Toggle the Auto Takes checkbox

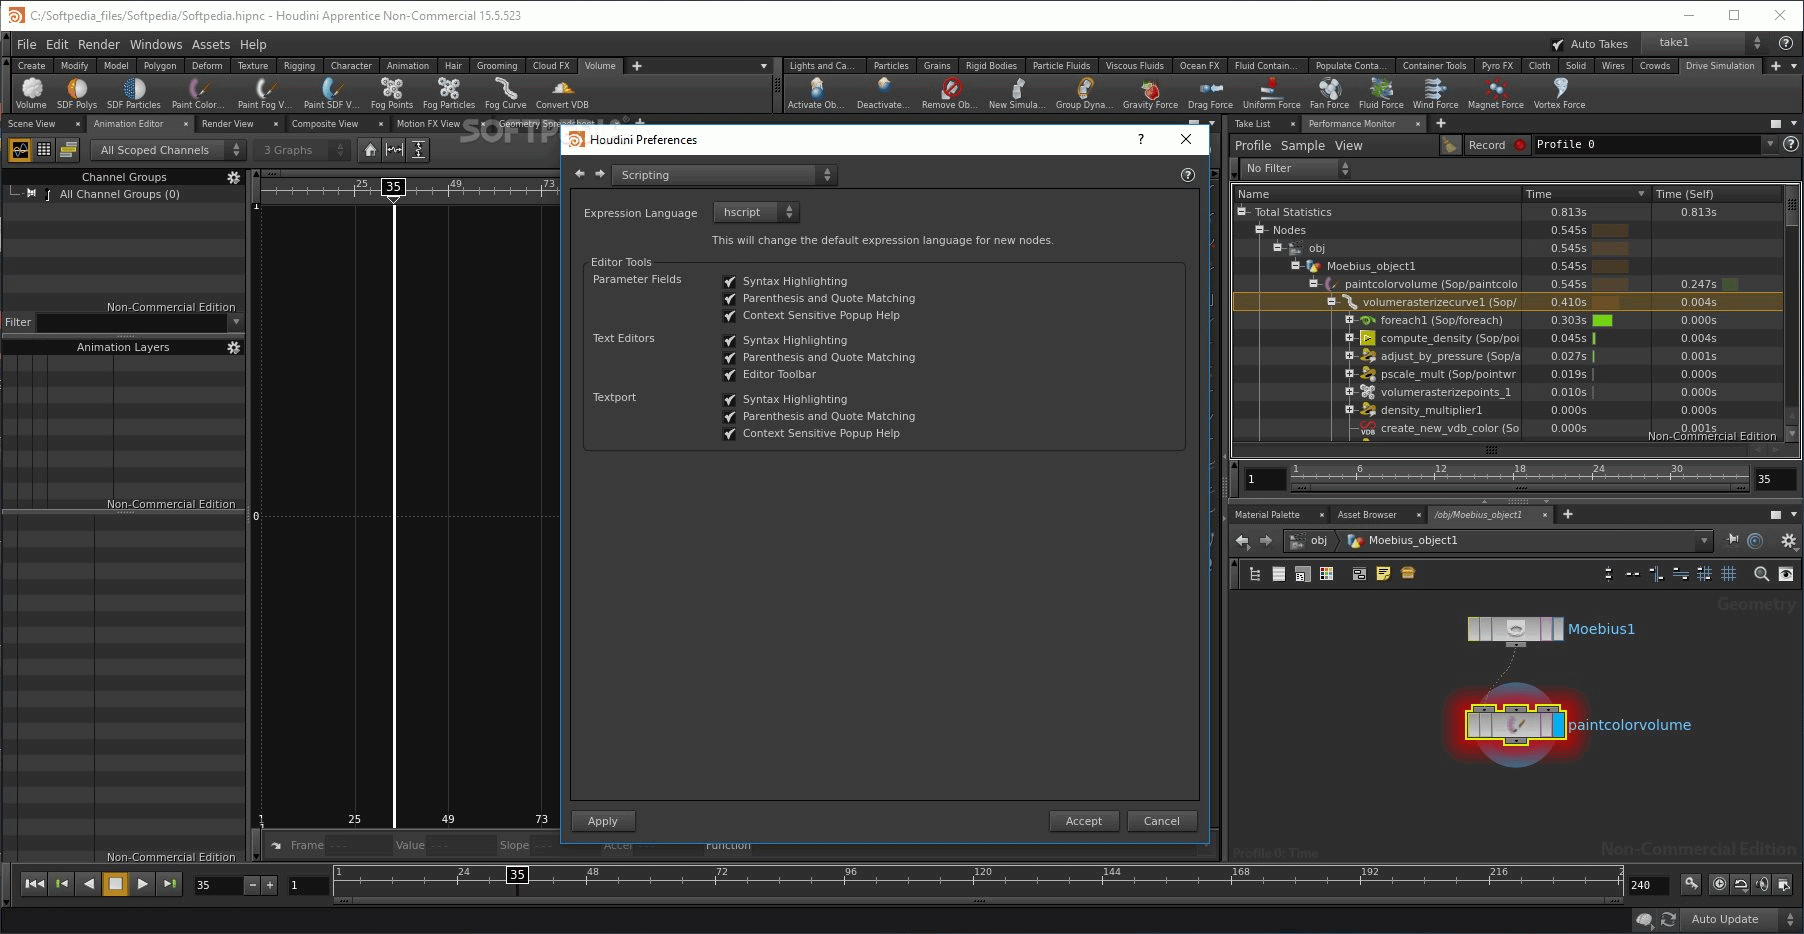[1558, 44]
